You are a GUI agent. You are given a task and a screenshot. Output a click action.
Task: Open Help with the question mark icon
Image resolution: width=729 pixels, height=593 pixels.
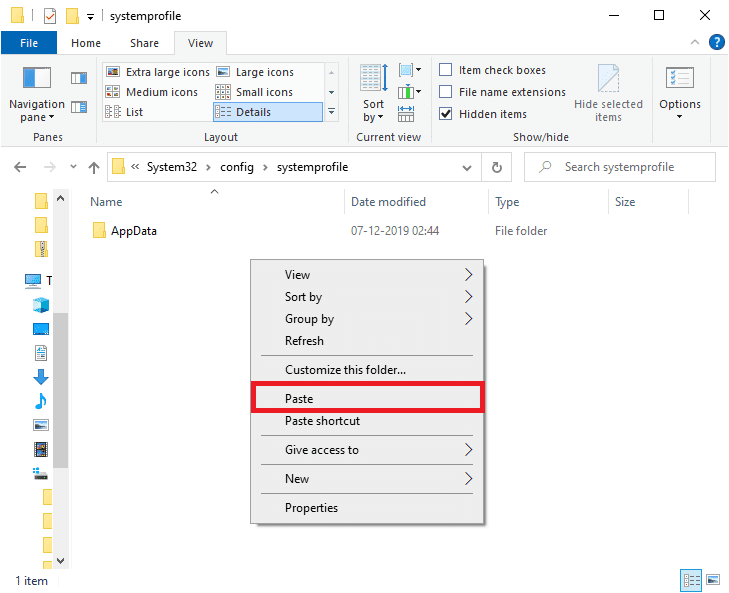tap(716, 42)
